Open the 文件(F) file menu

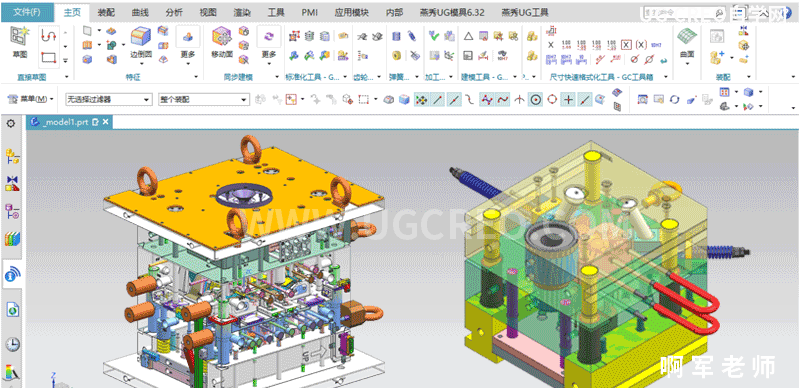coord(27,12)
